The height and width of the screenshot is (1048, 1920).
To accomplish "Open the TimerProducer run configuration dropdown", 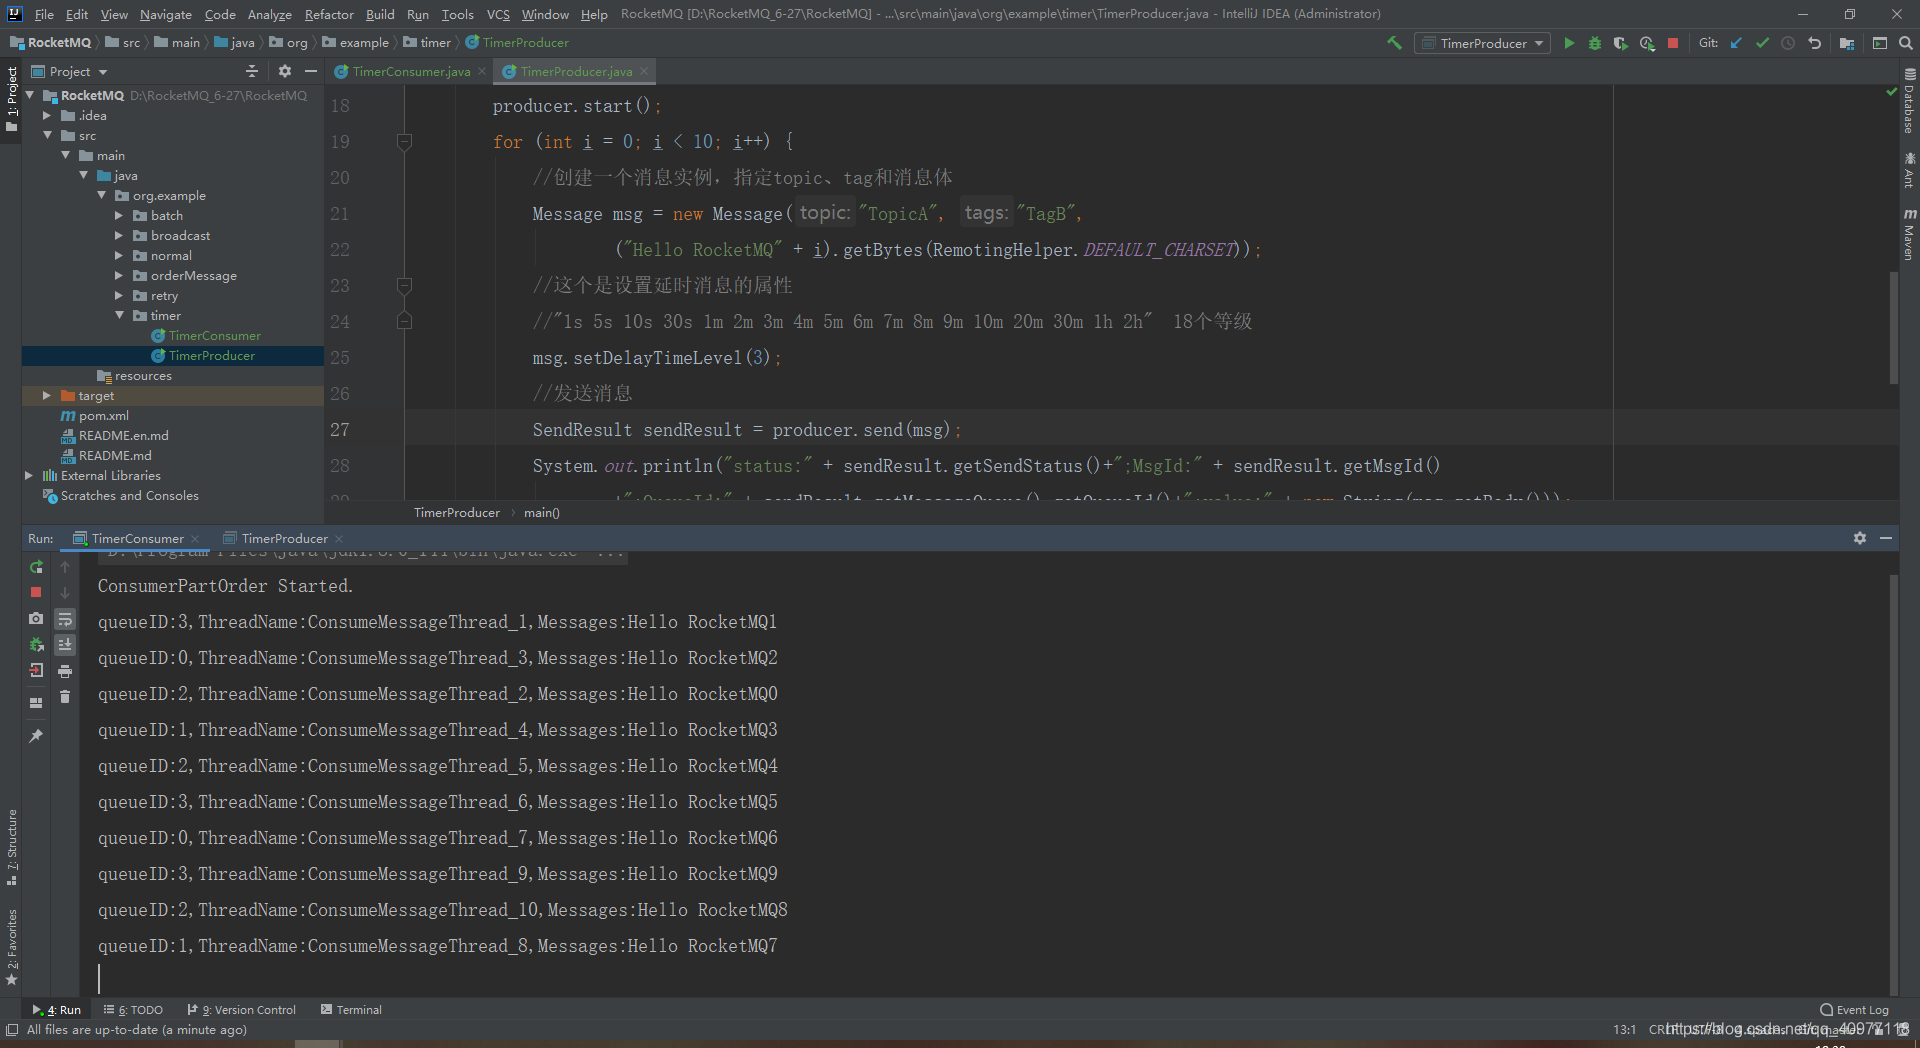I will pyautogui.click(x=1483, y=43).
